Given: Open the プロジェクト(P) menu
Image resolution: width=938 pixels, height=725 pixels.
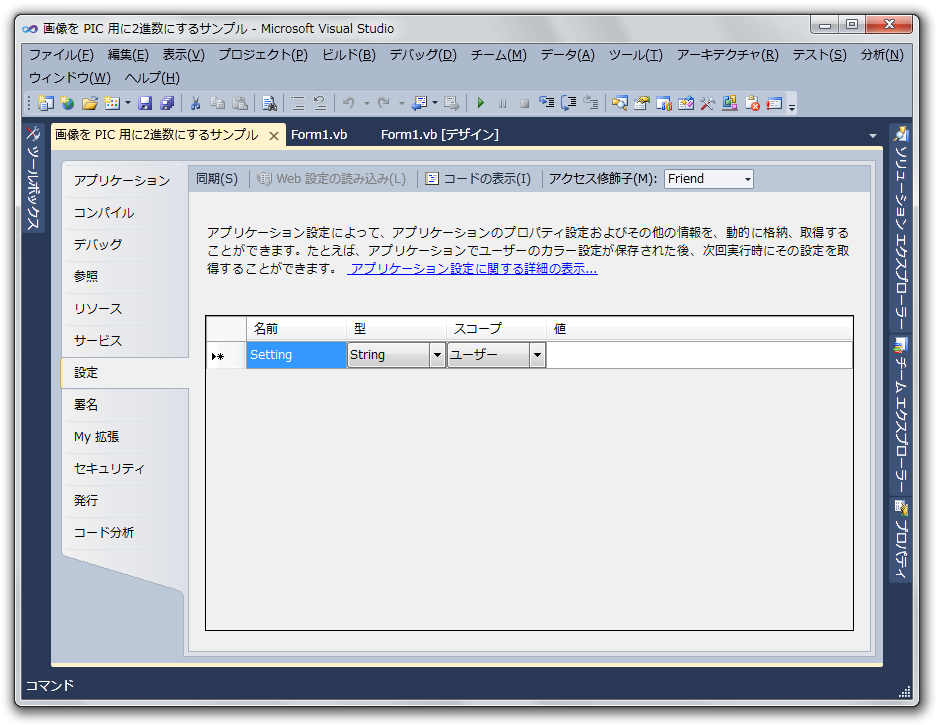Looking at the screenshot, I should coord(263,55).
